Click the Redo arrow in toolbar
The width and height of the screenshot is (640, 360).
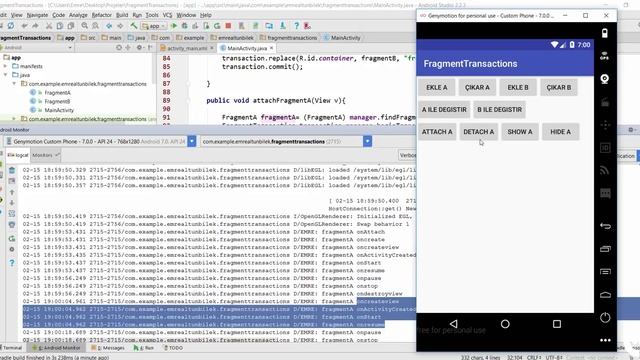35,26
